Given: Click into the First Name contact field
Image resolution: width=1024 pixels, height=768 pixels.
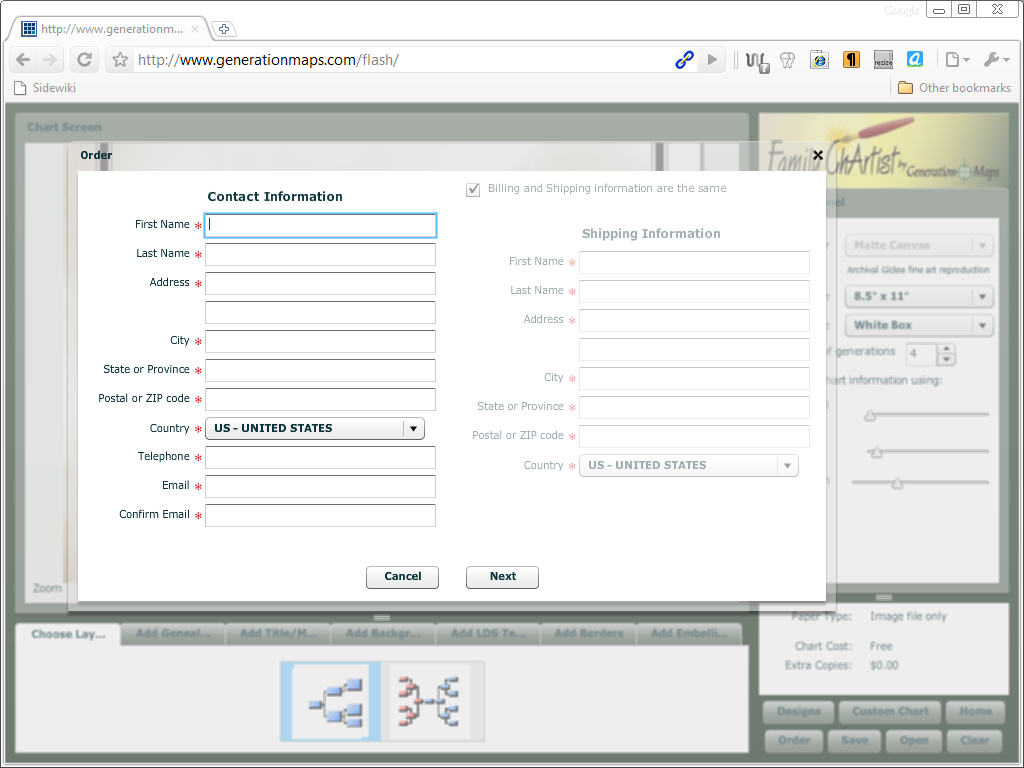Looking at the screenshot, I should [x=320, y=226].
